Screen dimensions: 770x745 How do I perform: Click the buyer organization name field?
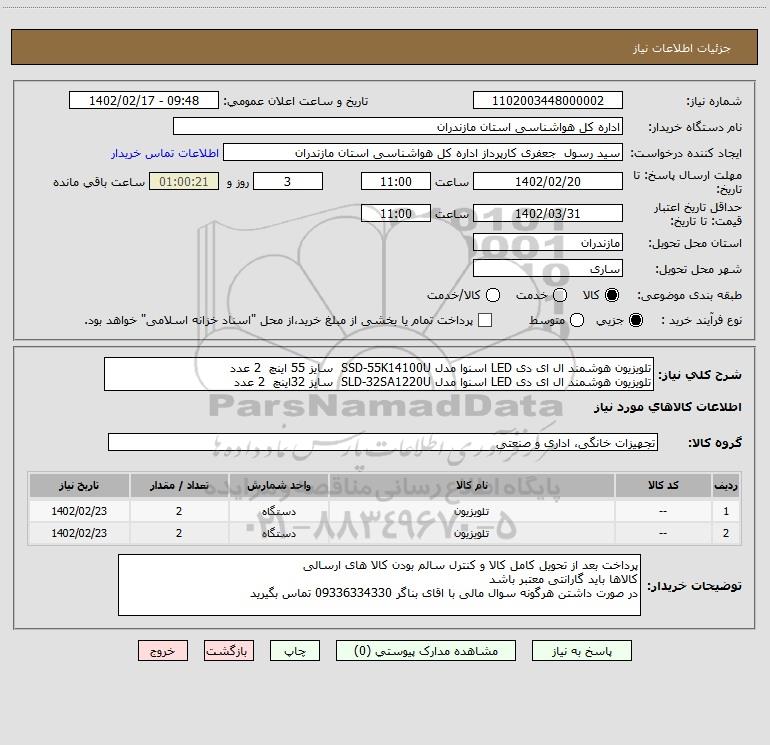[x=398, y=127]
